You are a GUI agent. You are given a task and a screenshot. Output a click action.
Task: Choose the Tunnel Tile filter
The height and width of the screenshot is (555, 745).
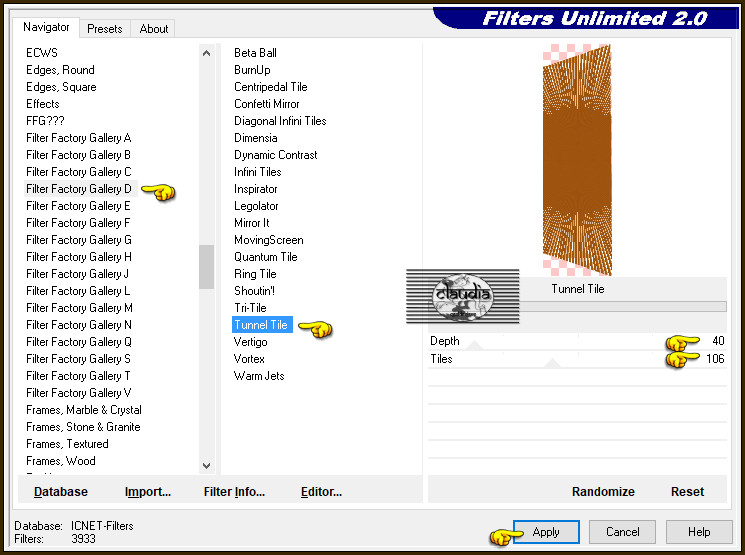click(x=262, y=325)
